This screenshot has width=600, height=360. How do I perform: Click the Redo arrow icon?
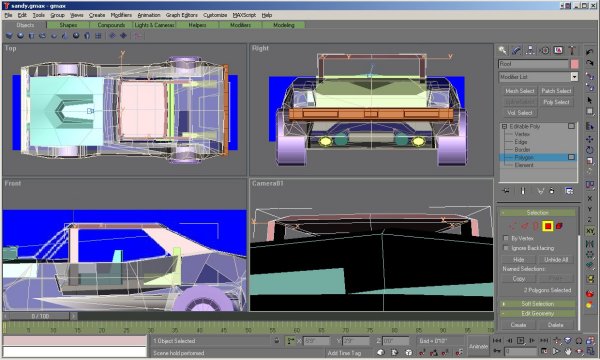[x=590, y=63]
